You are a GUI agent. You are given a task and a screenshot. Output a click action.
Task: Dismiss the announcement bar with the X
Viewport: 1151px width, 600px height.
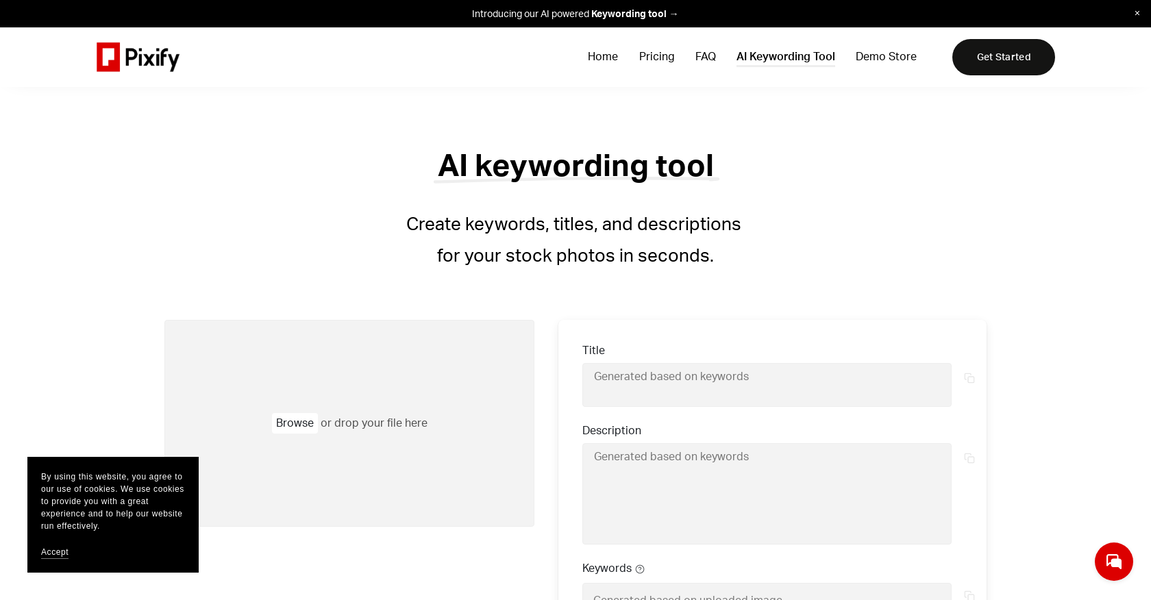point(1135,13)
